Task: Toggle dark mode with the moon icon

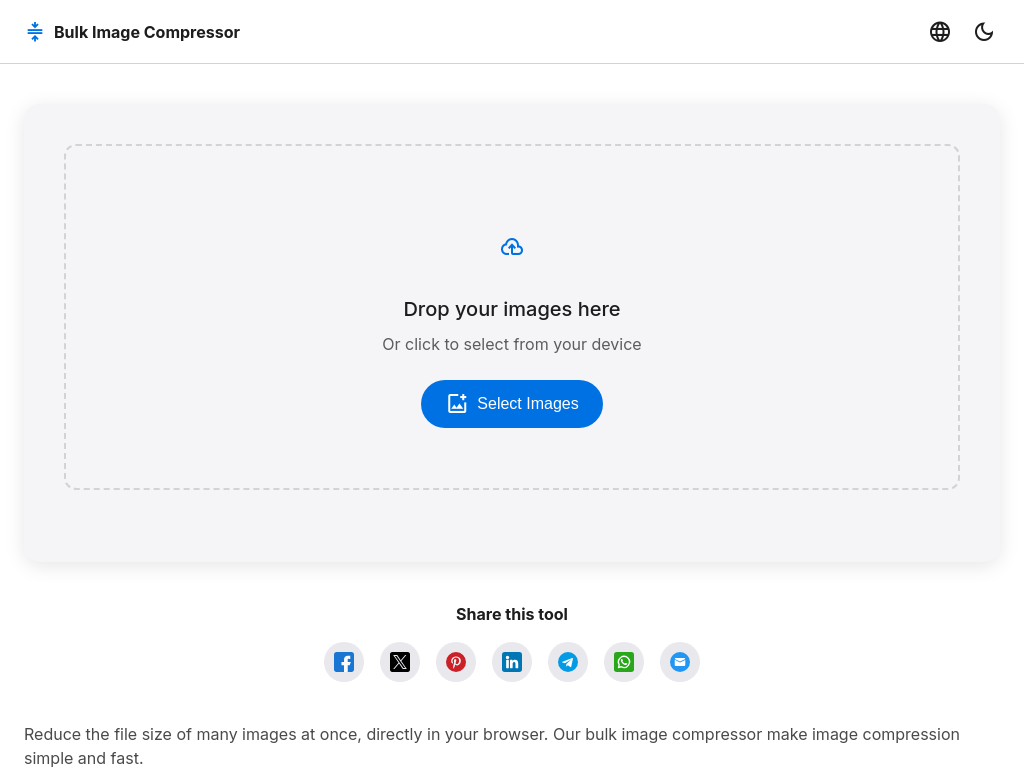Action: click(984, 31)
